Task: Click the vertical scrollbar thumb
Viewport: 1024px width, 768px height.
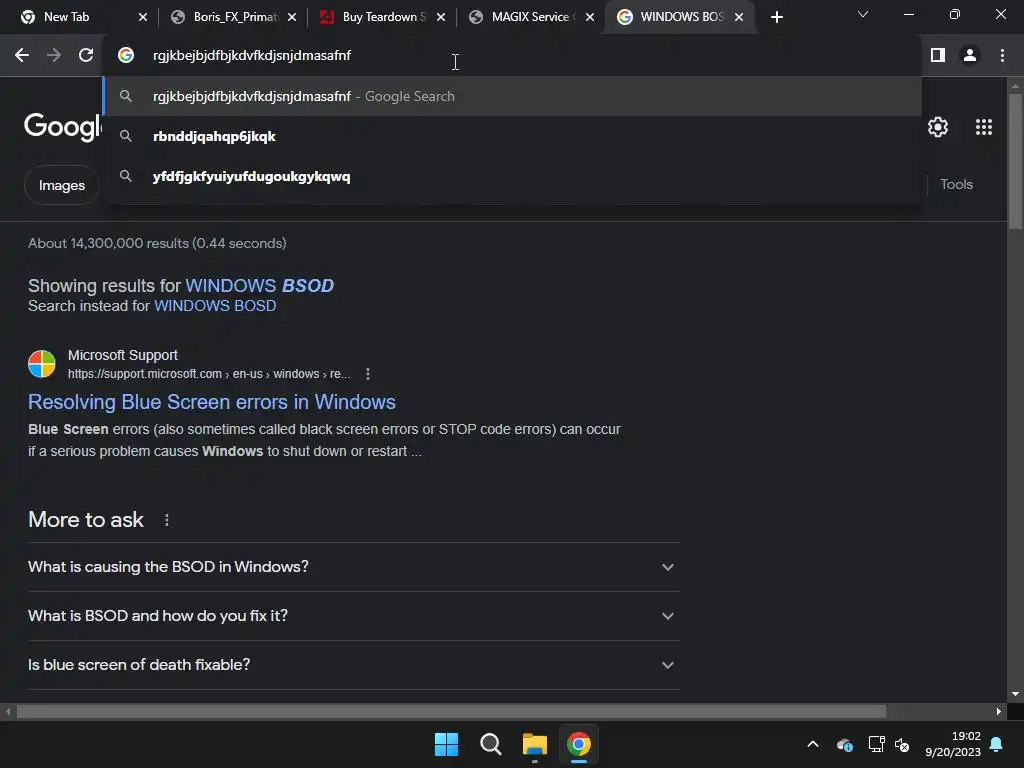Action: 1015,161
